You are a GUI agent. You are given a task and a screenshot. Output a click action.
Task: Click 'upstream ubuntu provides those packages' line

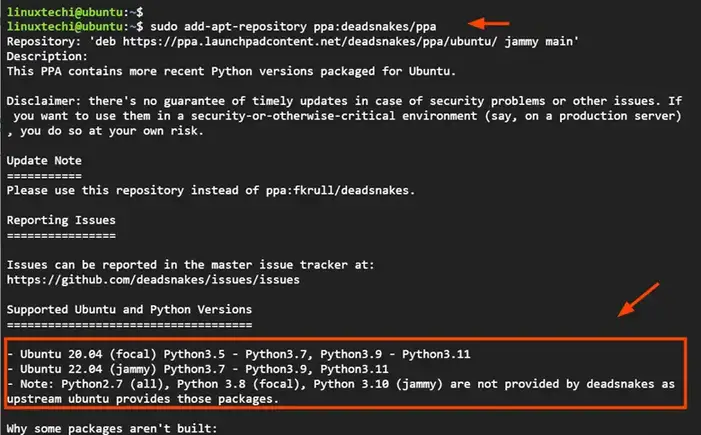[140, 398]
